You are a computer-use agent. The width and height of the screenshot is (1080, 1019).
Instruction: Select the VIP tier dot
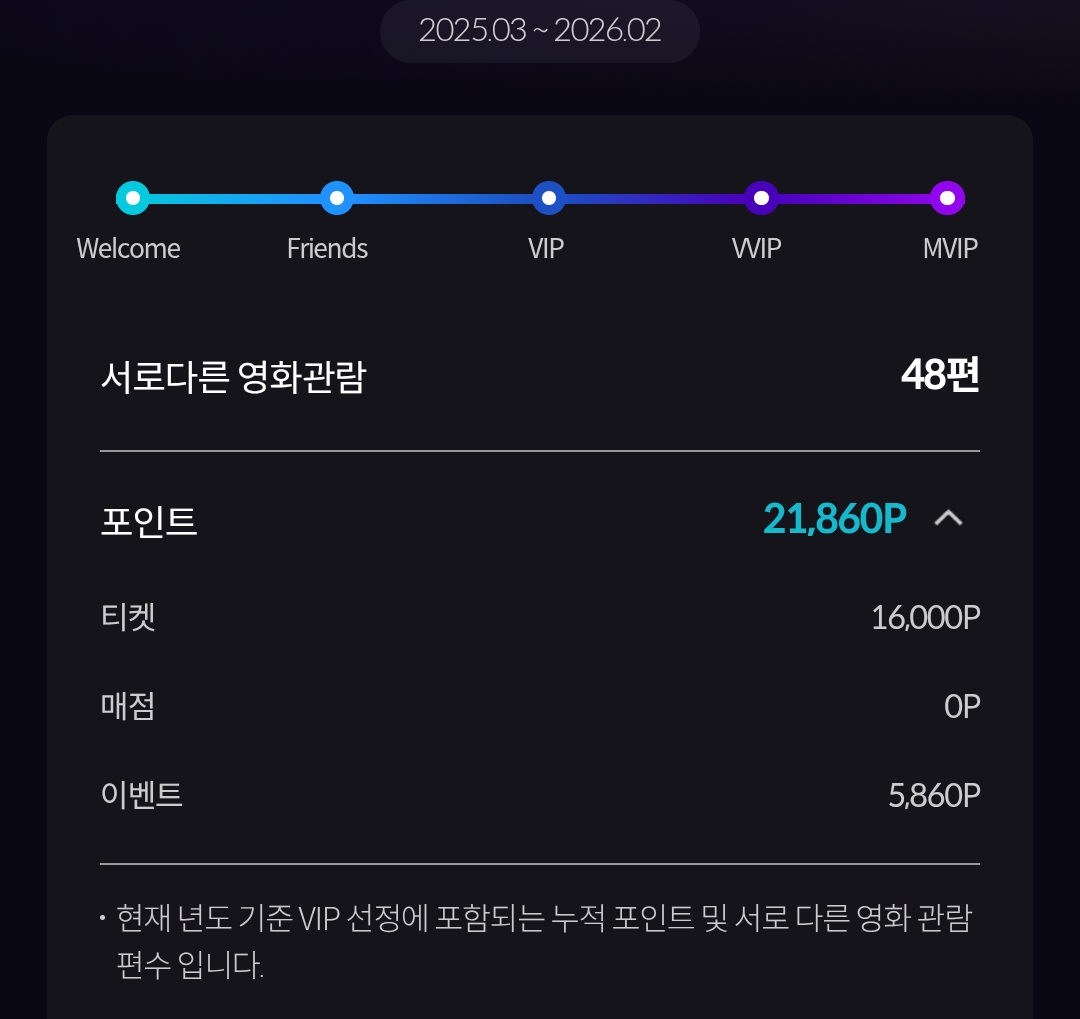click(549, 198)
